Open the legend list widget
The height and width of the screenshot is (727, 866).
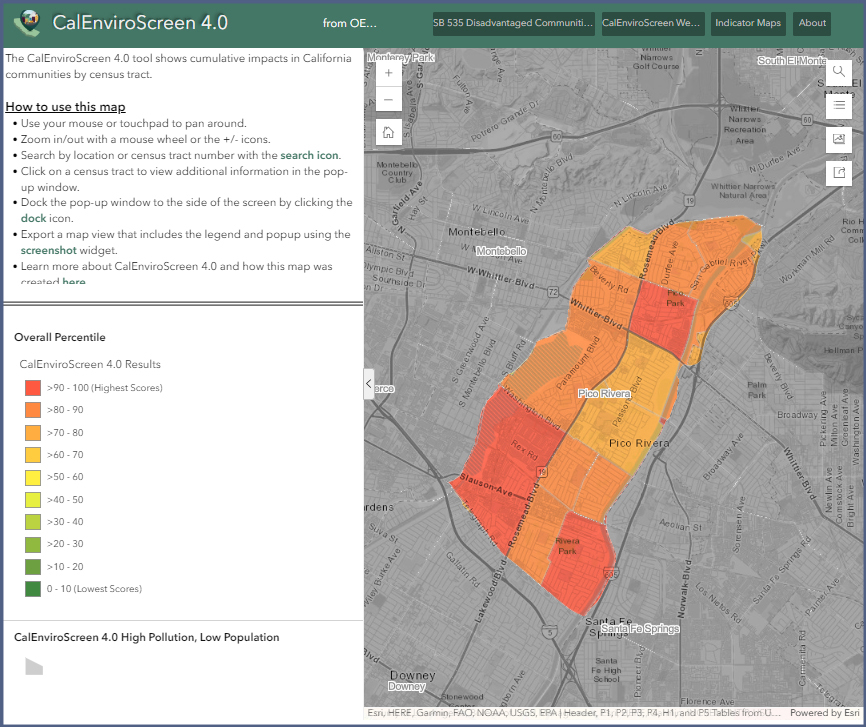click(838, 105)
